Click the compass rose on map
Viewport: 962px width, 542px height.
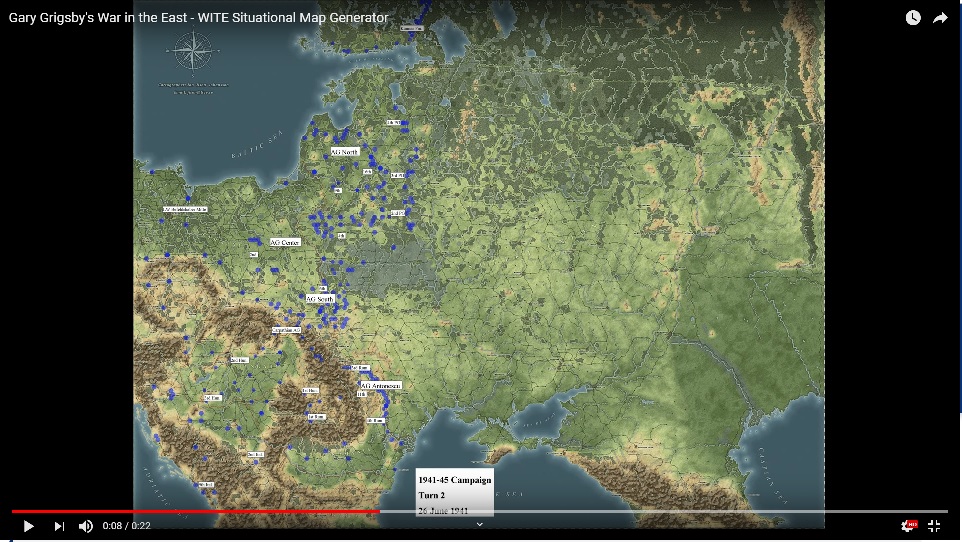pos(193,52)
